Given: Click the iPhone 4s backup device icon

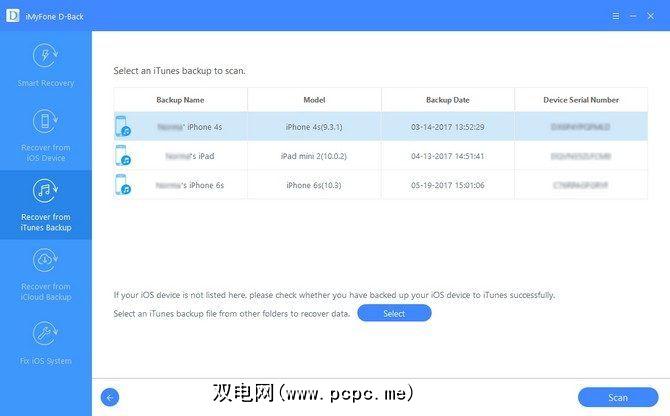Looking at the screenshot, I should [123, 126].
